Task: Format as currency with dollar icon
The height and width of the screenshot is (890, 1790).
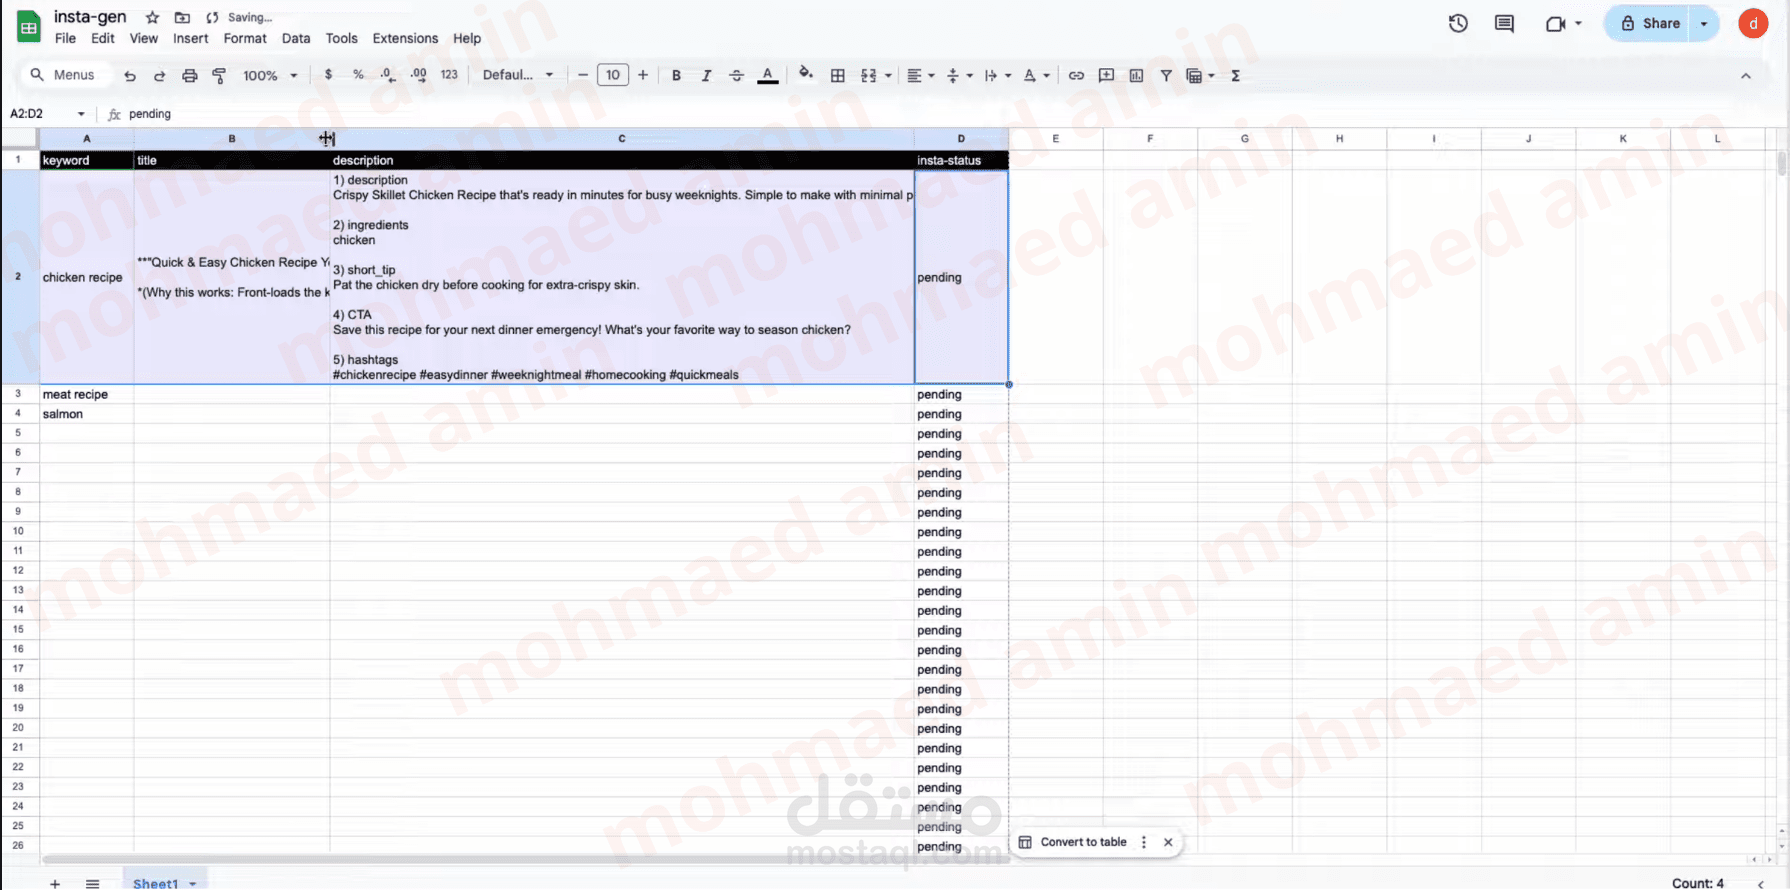Action: (328, 75)
